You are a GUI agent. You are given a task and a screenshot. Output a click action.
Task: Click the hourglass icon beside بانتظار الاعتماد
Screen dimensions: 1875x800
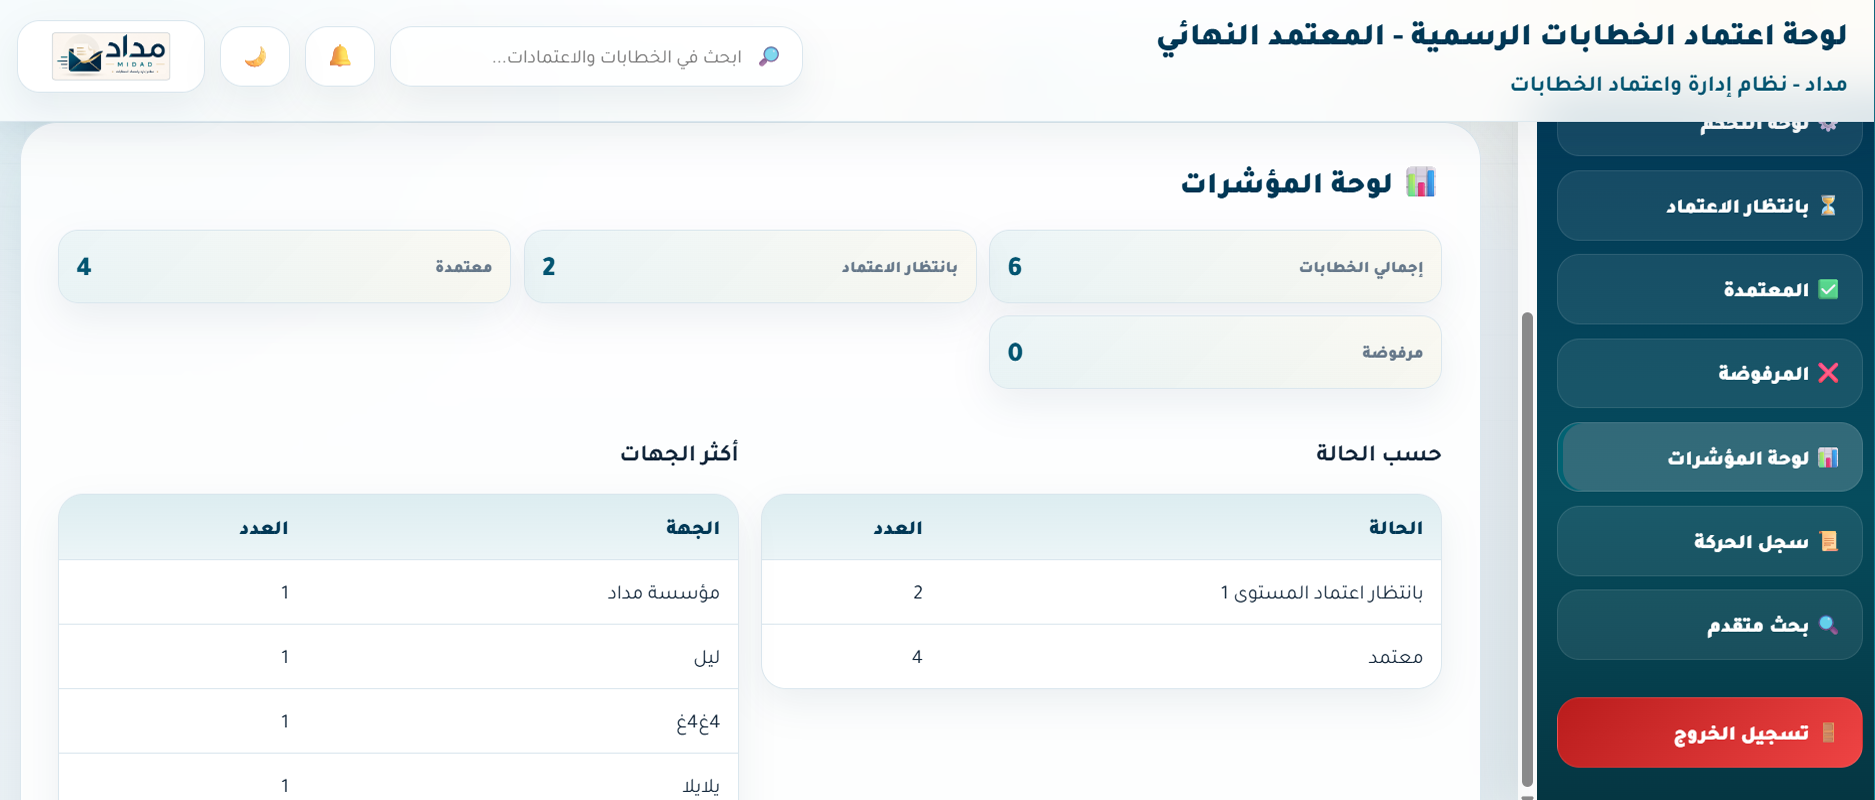1828,206
